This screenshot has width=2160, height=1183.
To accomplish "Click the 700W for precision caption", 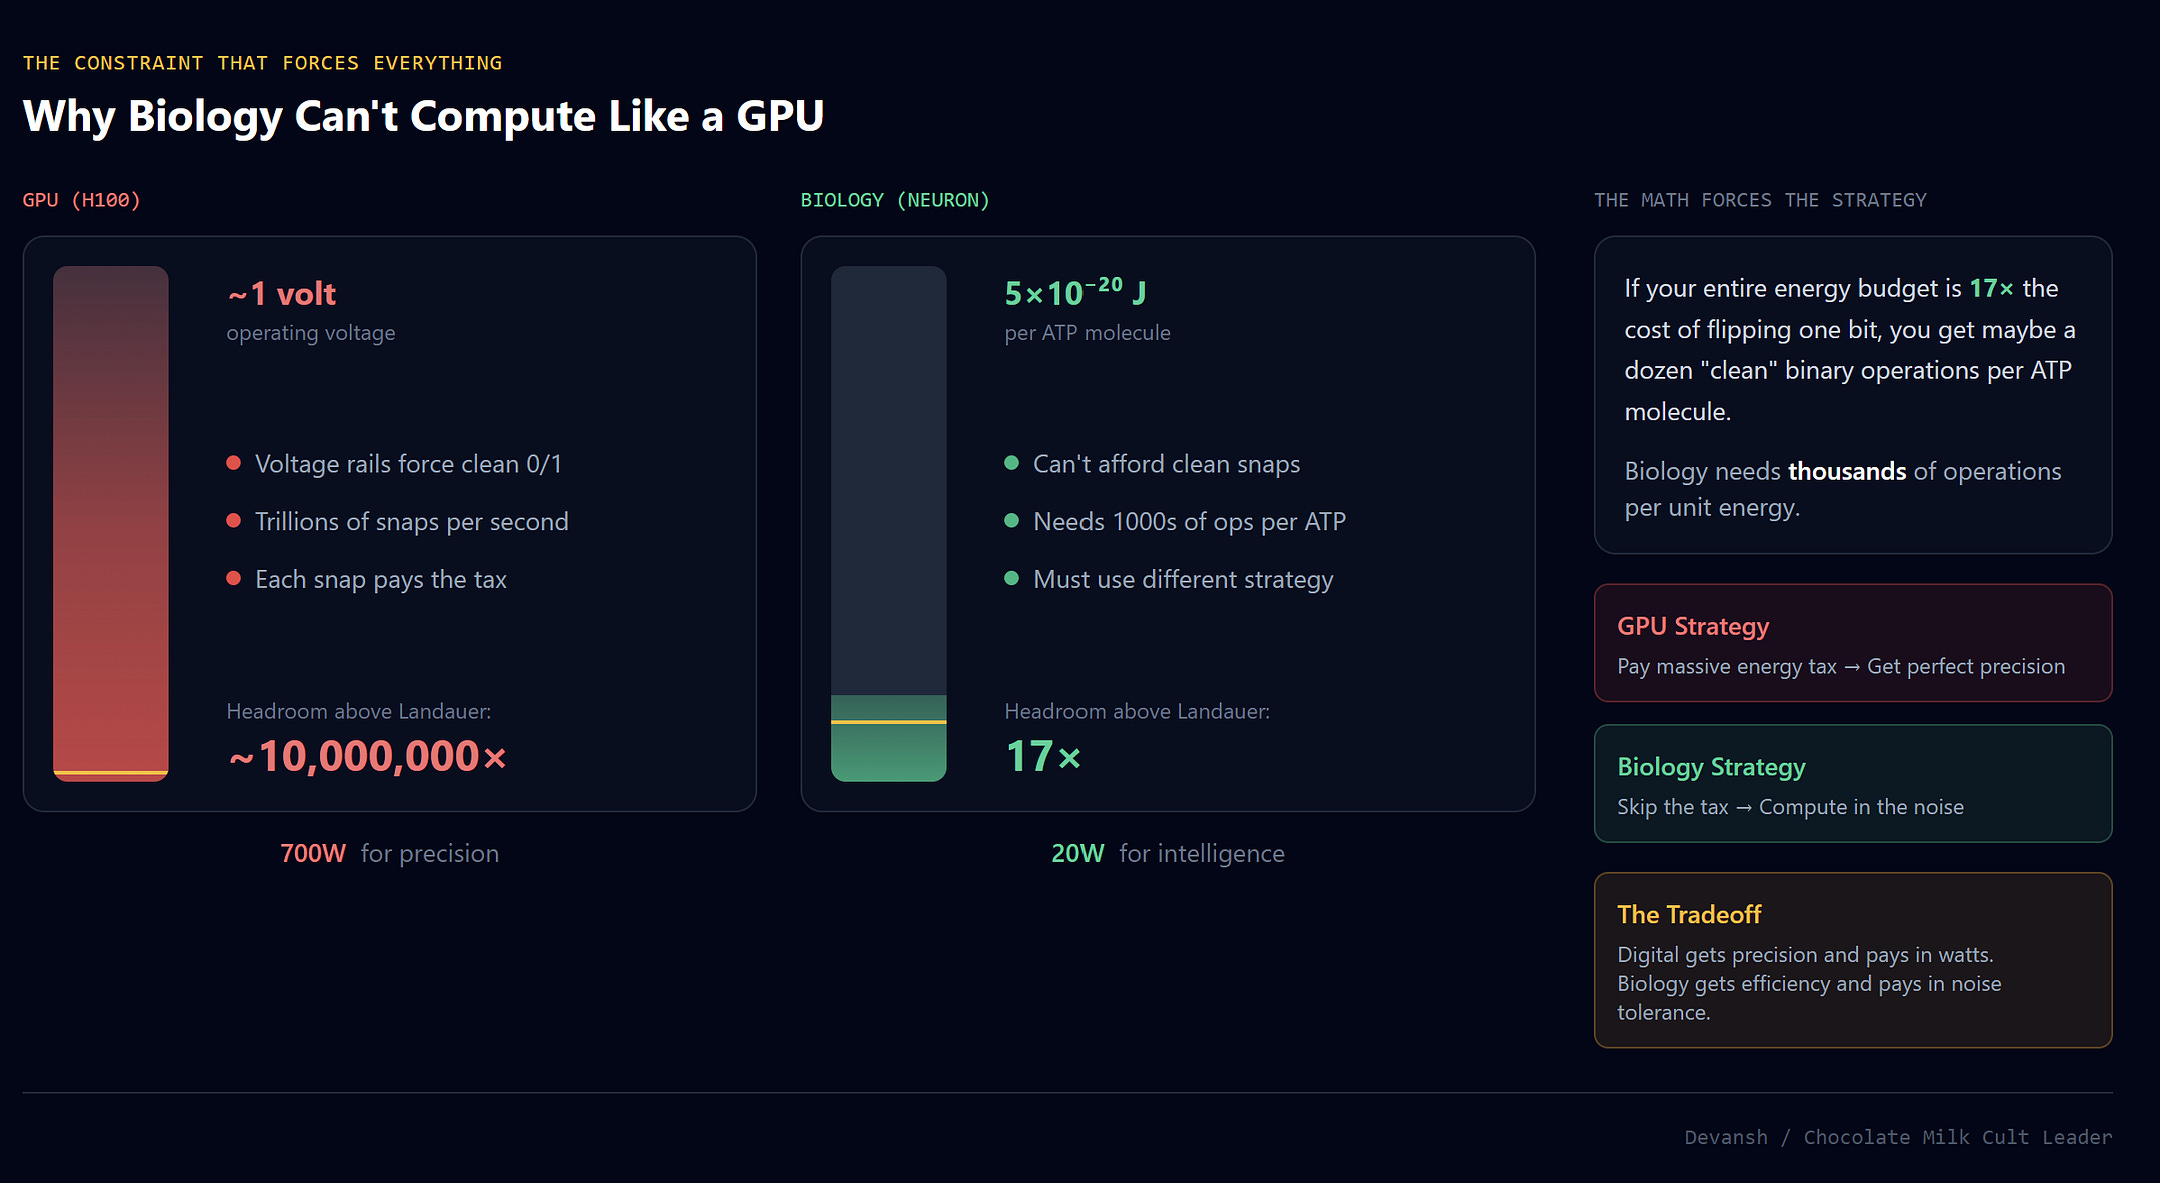I will [389, 853].
